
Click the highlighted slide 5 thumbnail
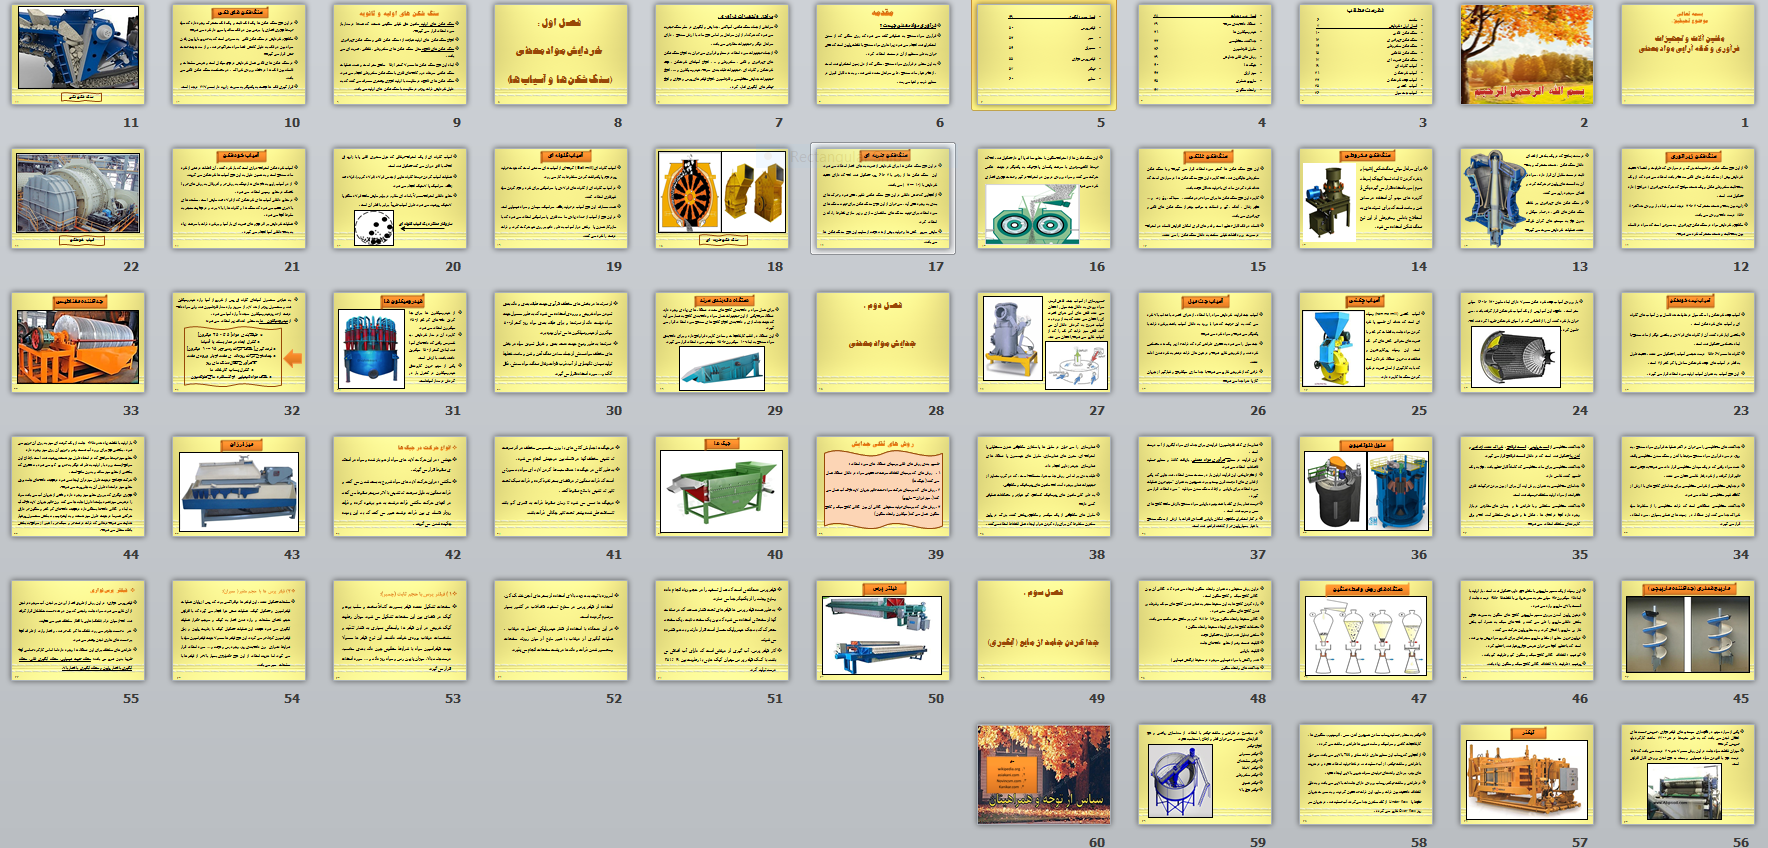point(1043,55)
